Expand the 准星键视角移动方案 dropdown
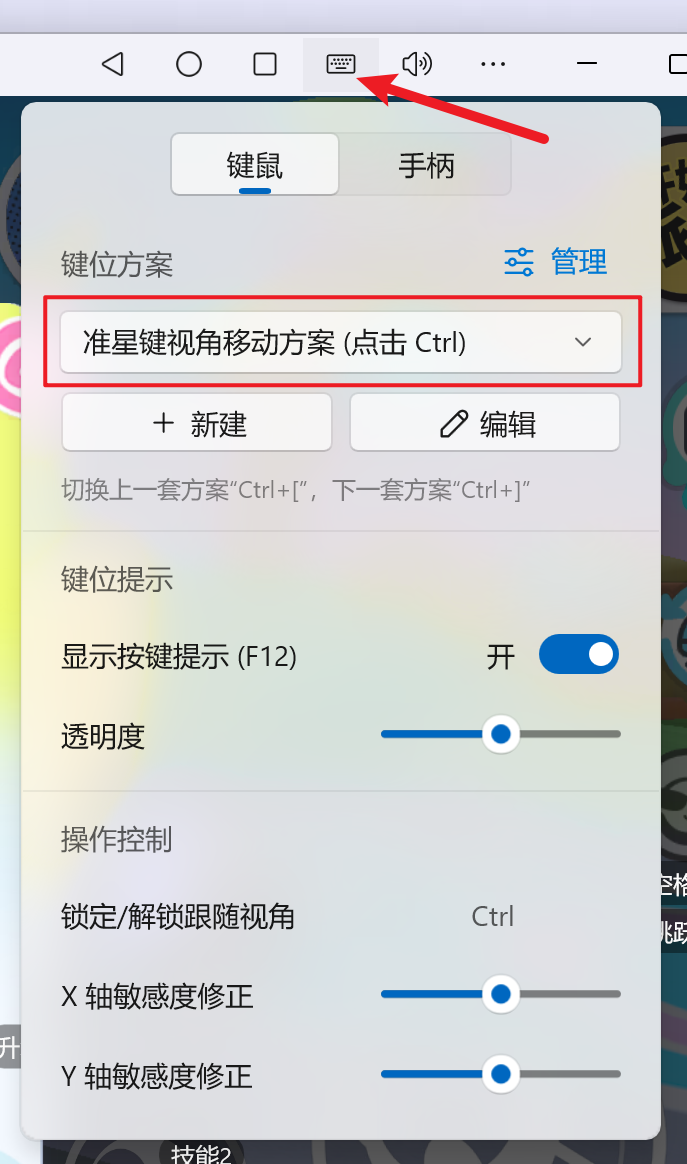This screenshot has width=687, height=1164. (x=341, y=342)
